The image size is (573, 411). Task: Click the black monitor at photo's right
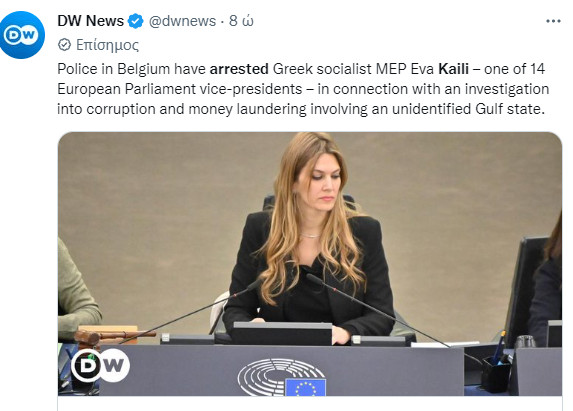pos(526,290)
